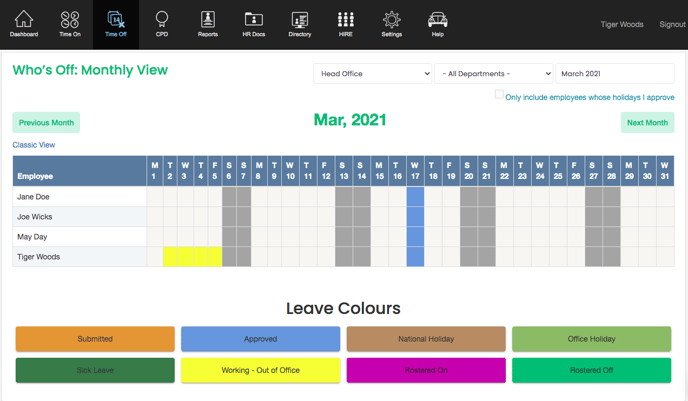Expand the Head Office location dropdown
This screenshot has width=688, height=401.
point(372,74)
